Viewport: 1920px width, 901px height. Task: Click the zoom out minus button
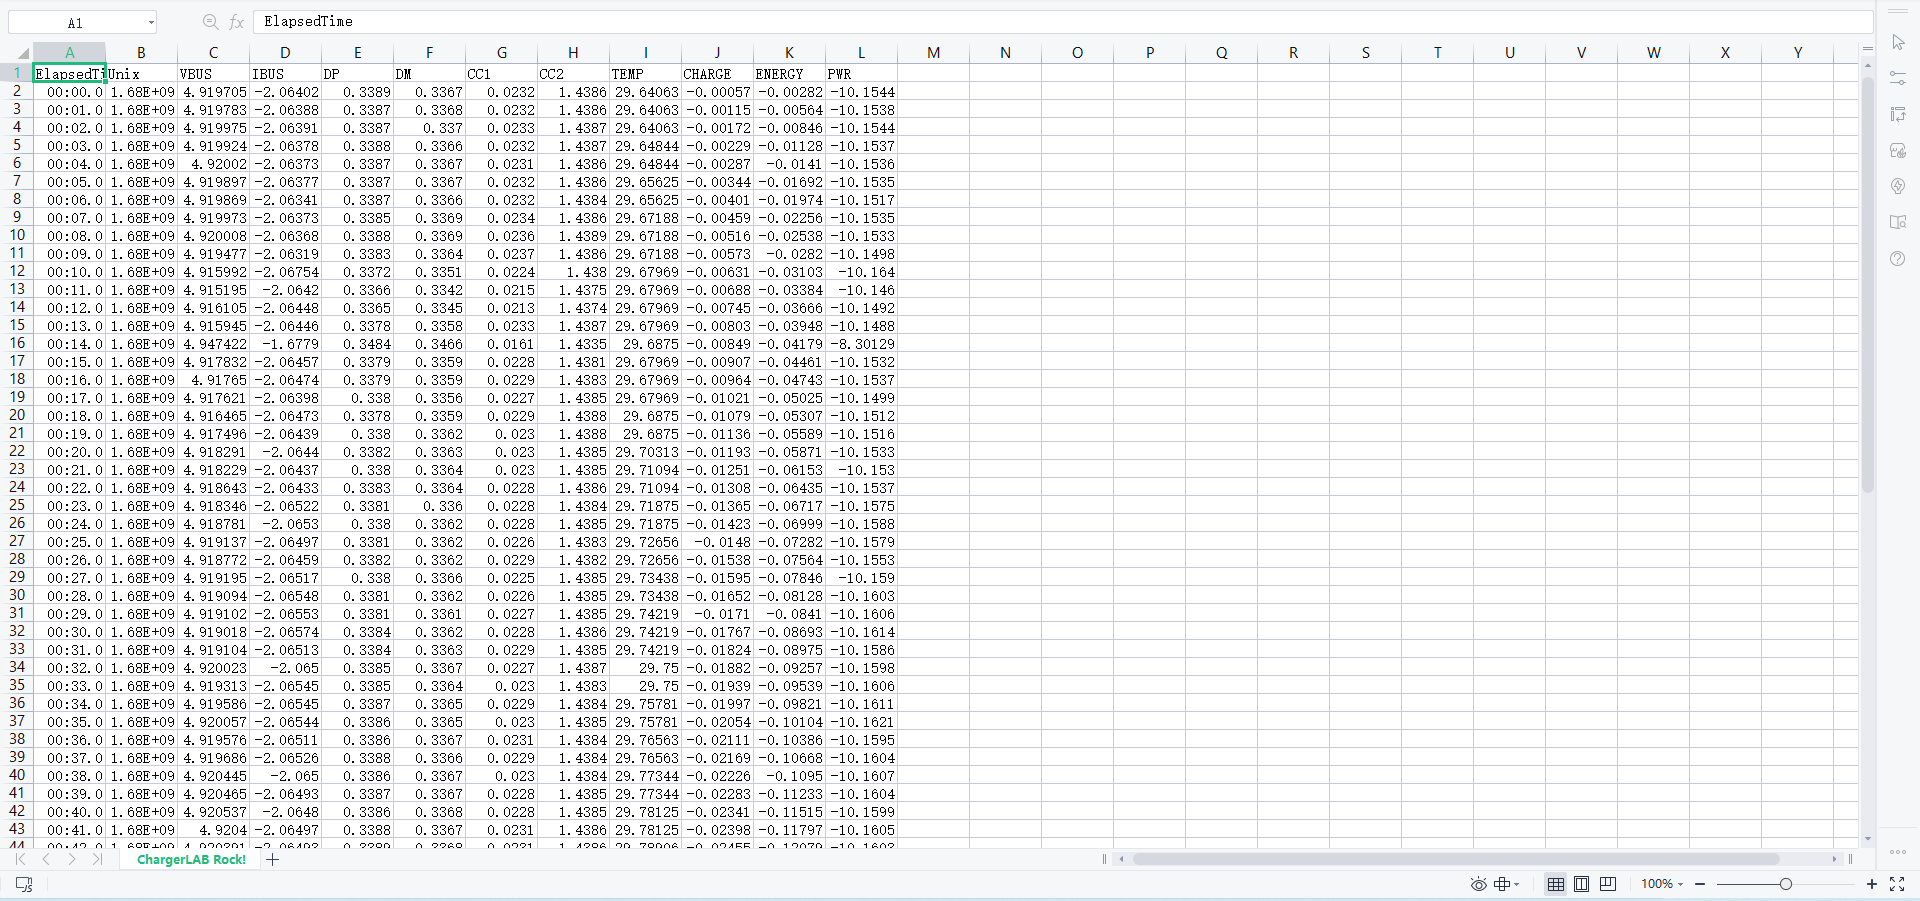1700,884
